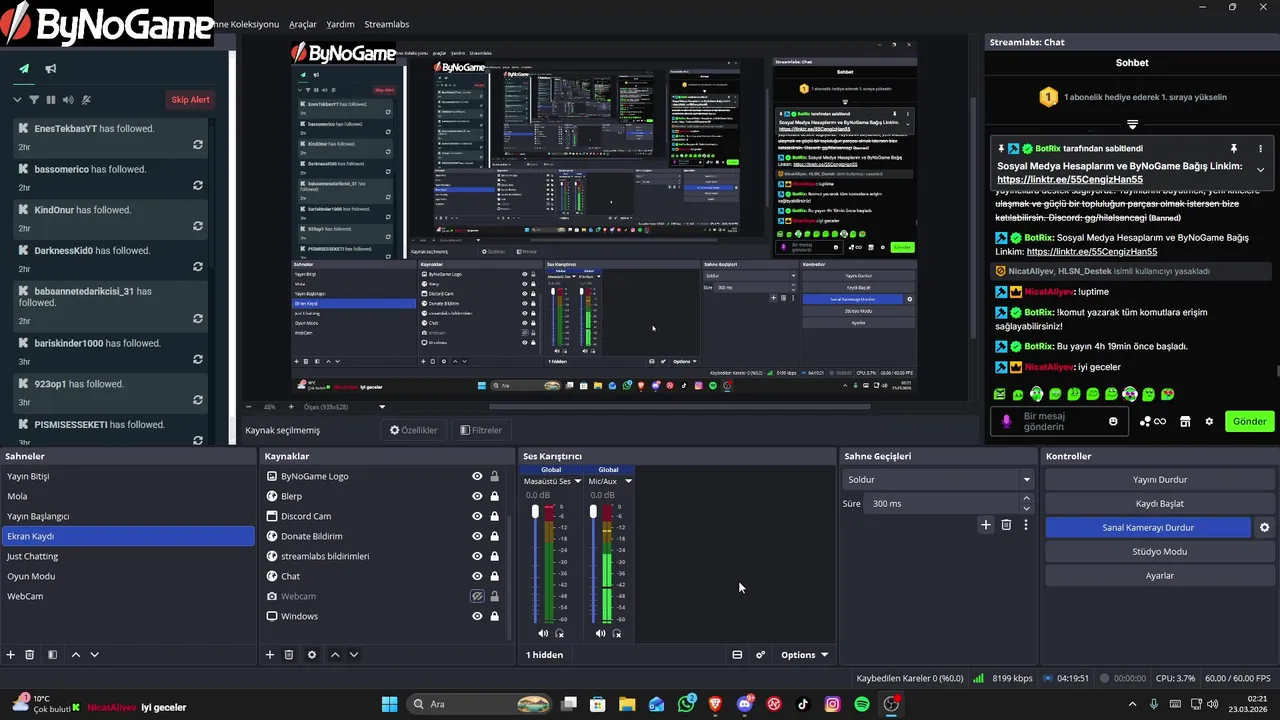Viewport: 1280px width, 720px height.
Task: Move the selected scene up in the Sahneler panel
Action: point(76,655)
